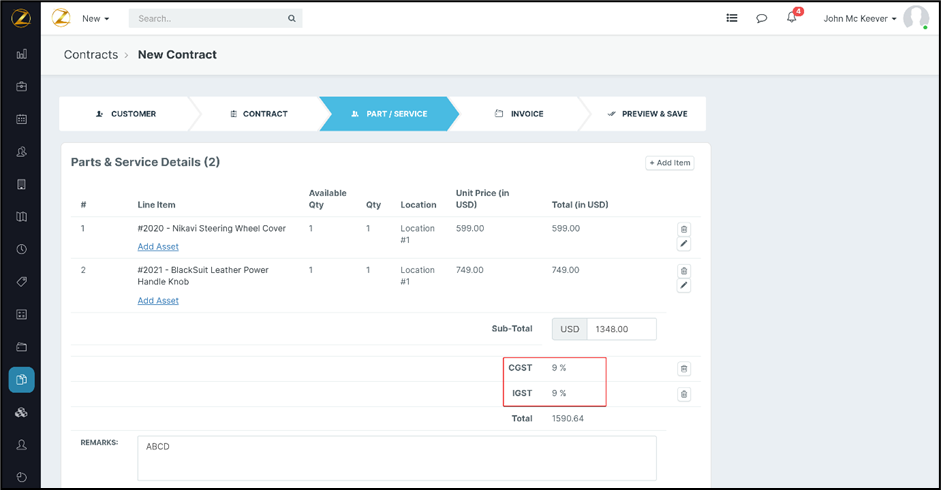
Task: Jump to Preview & Save step
Action: [x=647, y=114]
